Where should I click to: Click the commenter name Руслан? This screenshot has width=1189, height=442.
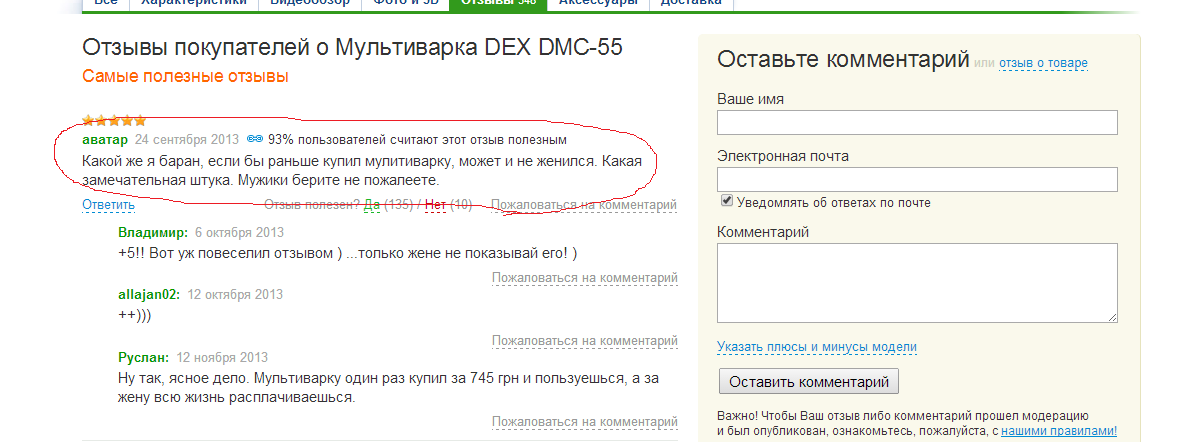pos(144,358)
